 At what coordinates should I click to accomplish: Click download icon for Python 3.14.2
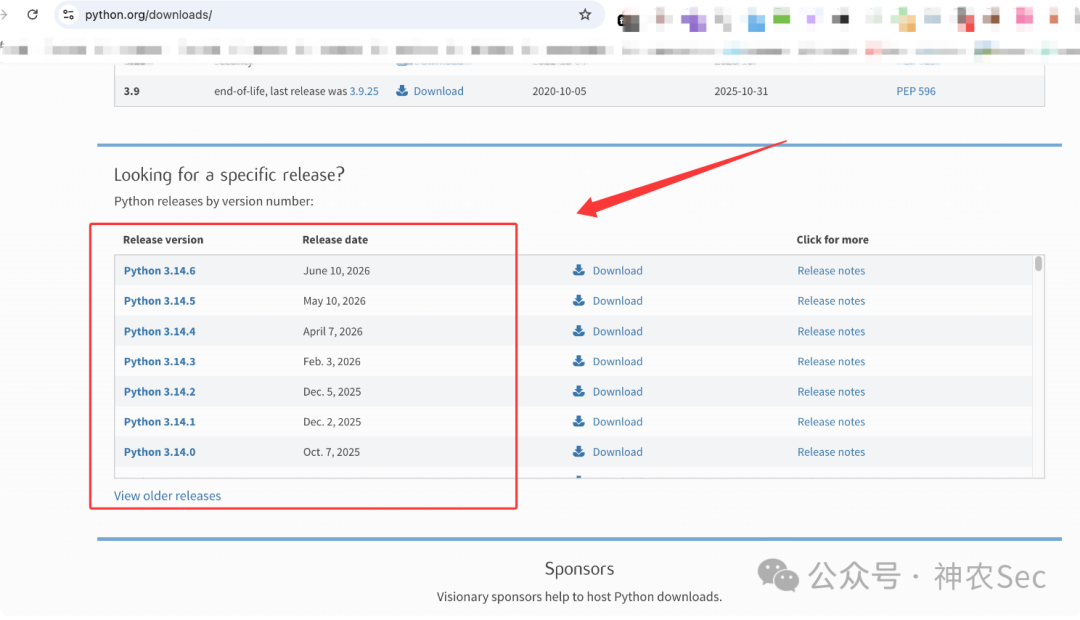pos(579,391)
